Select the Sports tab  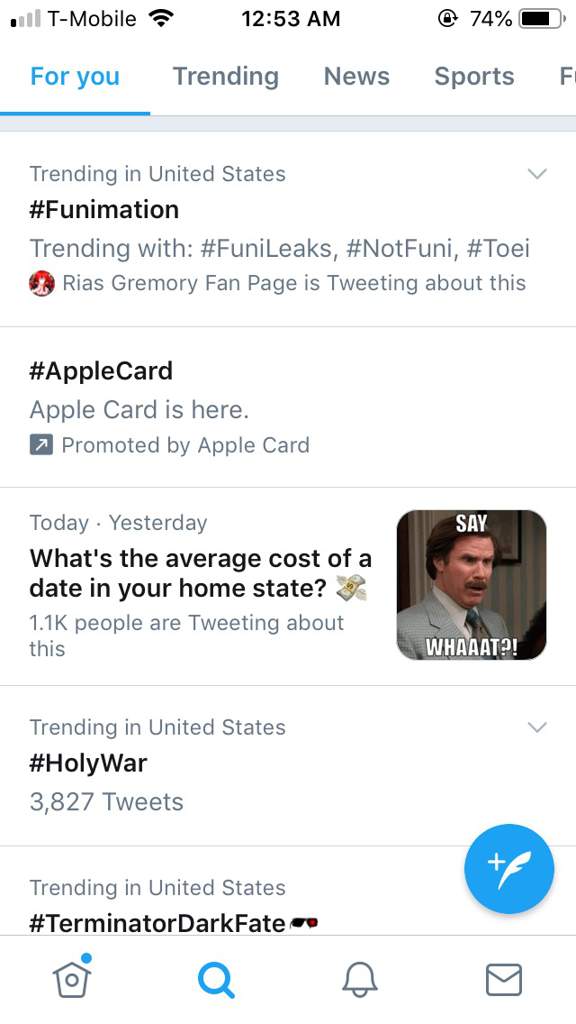474,76
